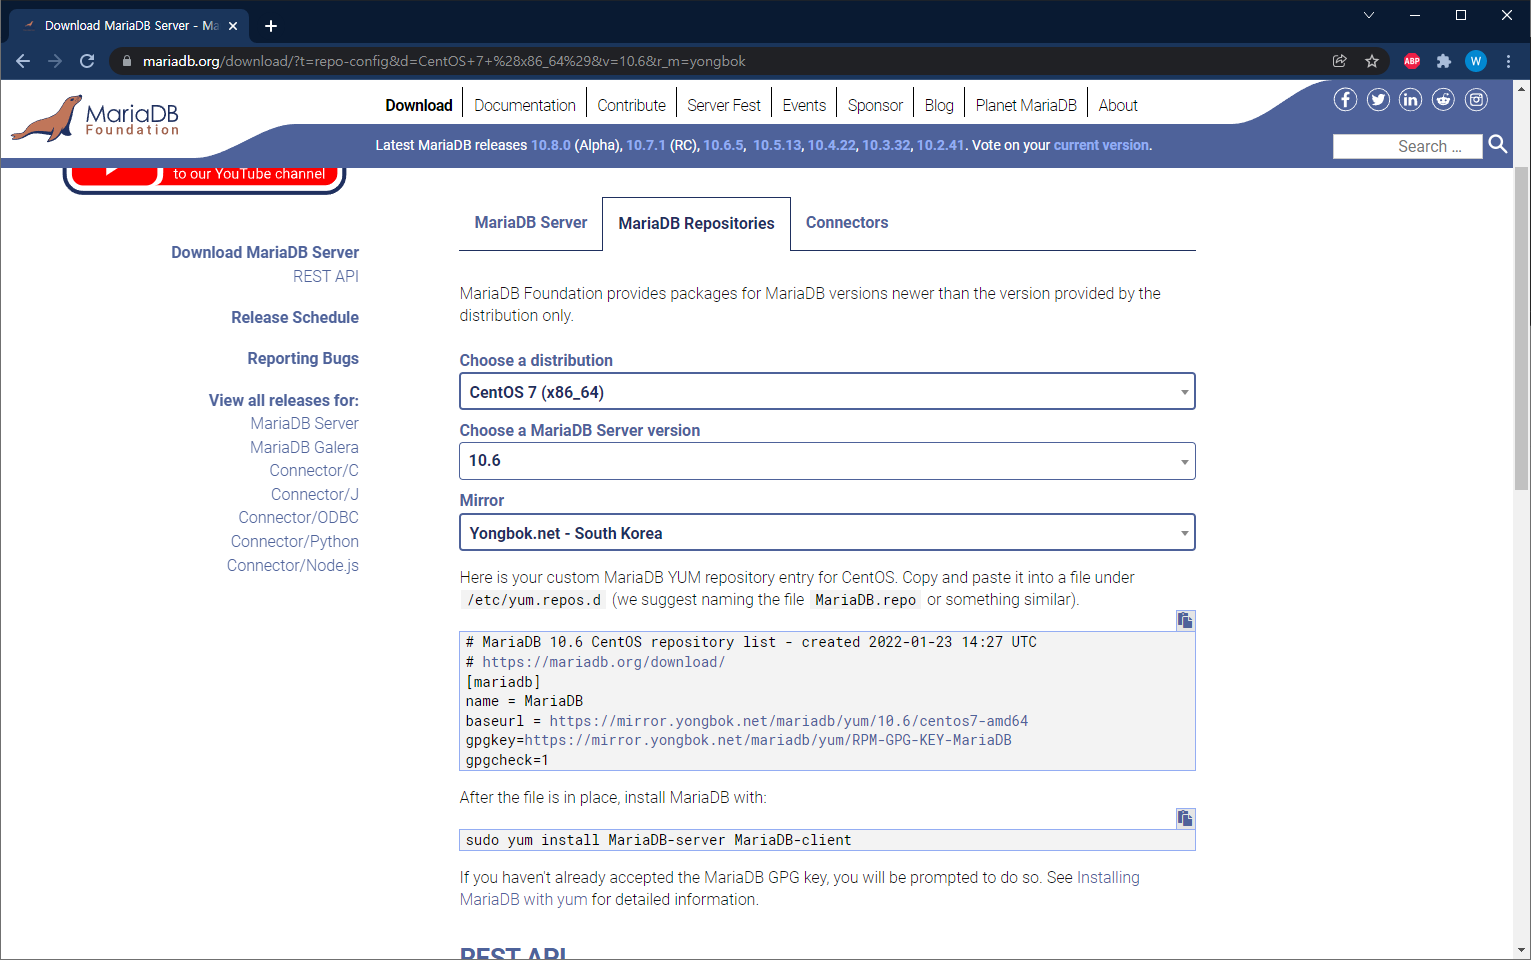Open the Chrome three-dot menu
Screen dimensions: 1531x960
(1508, 61)
